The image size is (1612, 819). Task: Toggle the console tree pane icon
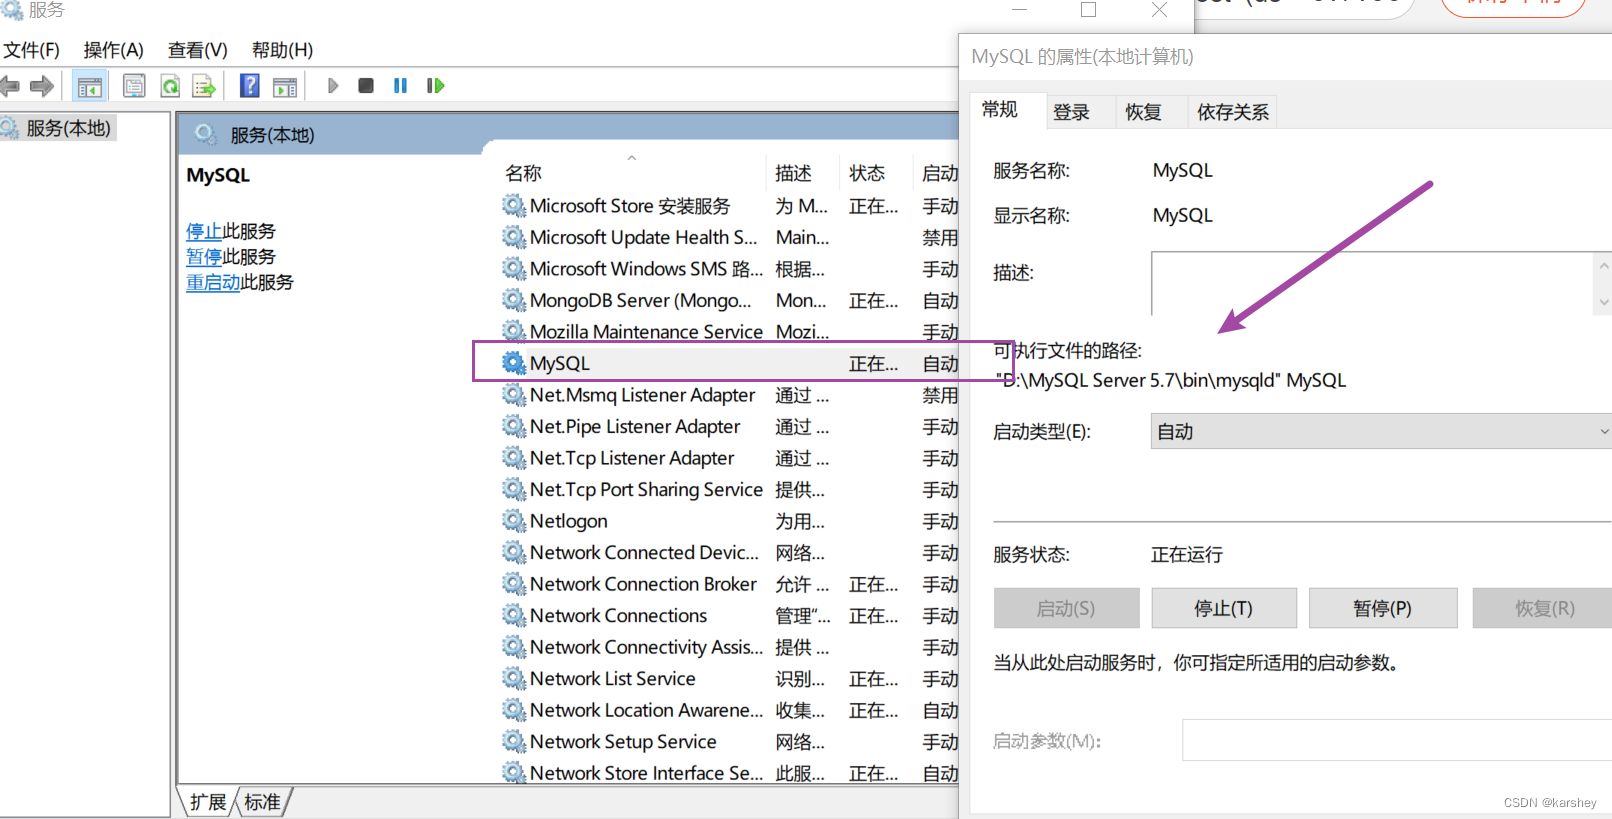[90, 86]
